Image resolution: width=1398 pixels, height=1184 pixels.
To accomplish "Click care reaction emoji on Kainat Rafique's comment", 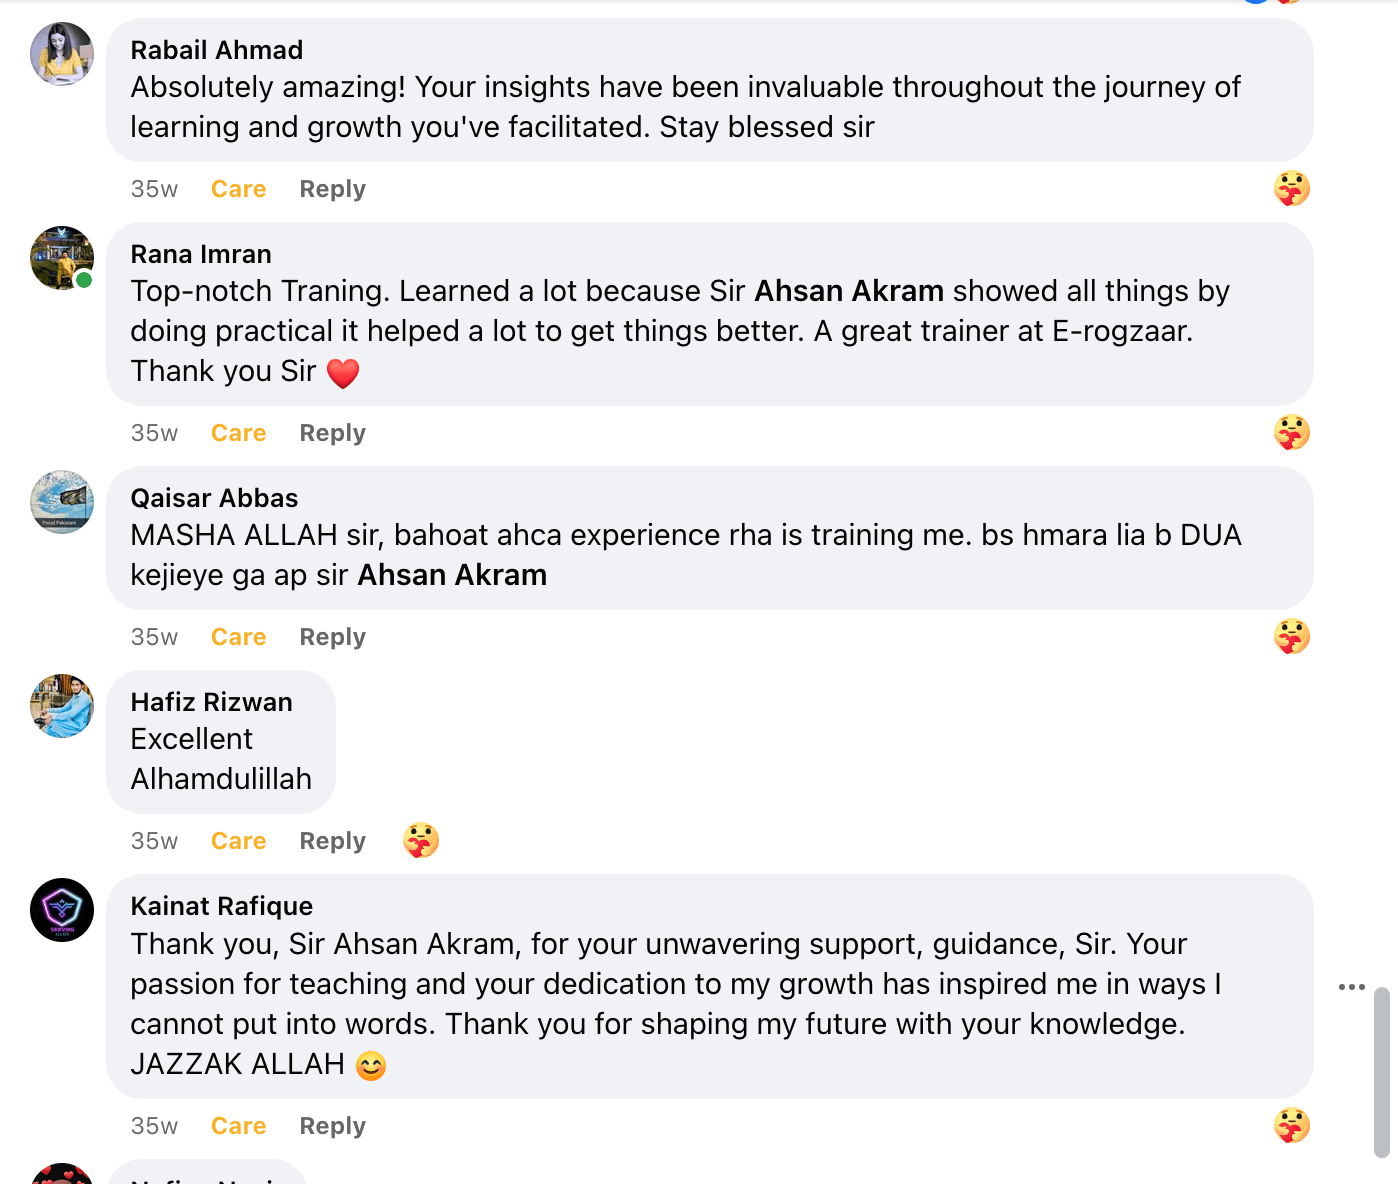I will pos(1291,1125).
